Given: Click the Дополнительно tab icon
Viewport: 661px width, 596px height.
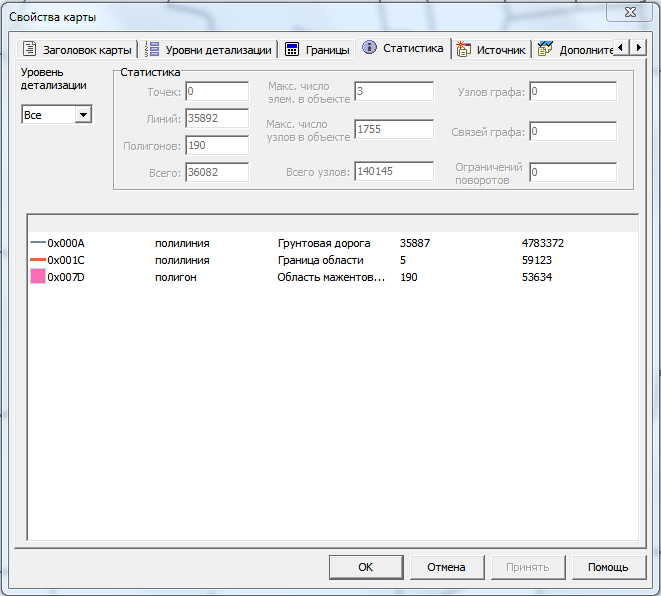Looking at the screenshot, I should 546,49.
